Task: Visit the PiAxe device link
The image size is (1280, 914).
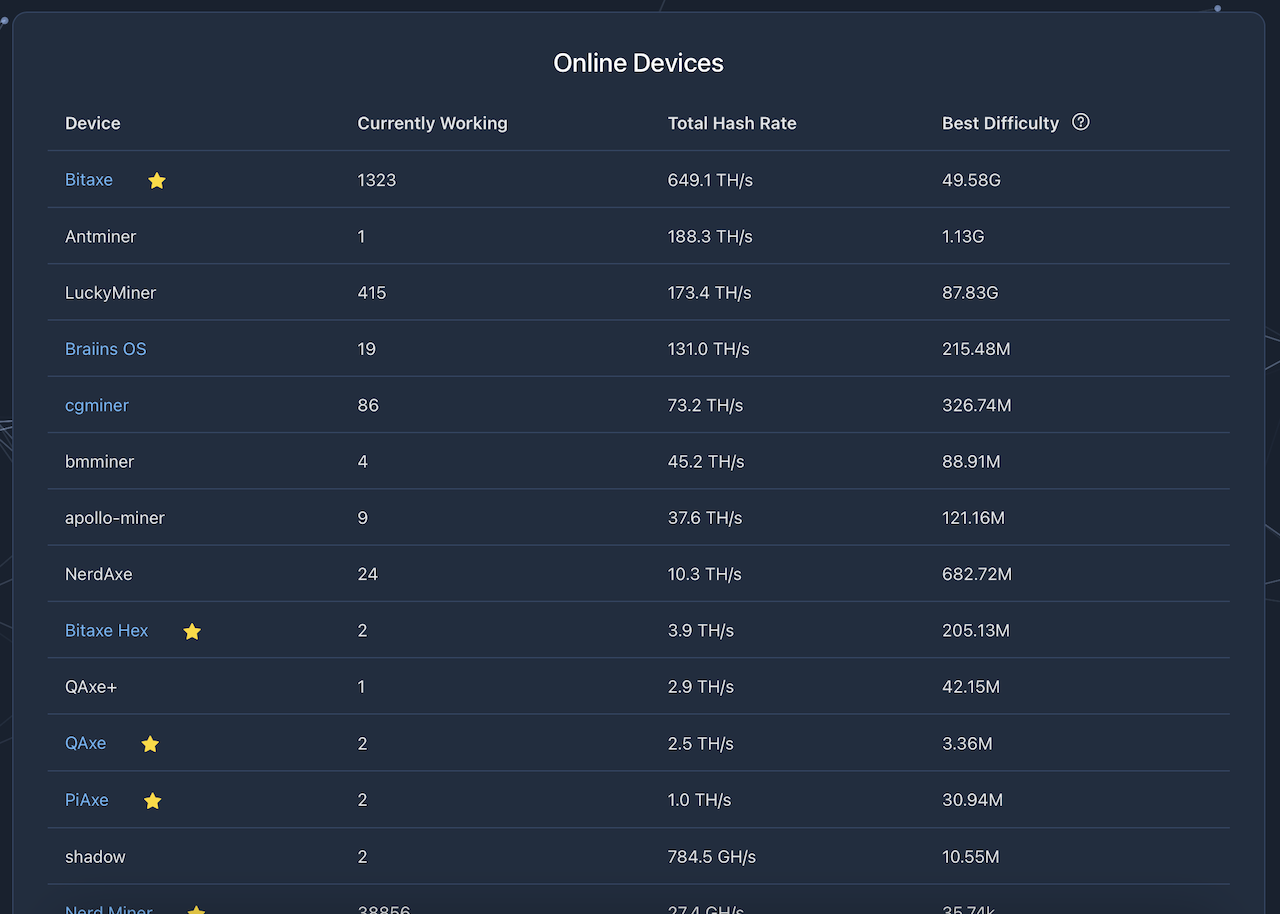Action: 86,800
